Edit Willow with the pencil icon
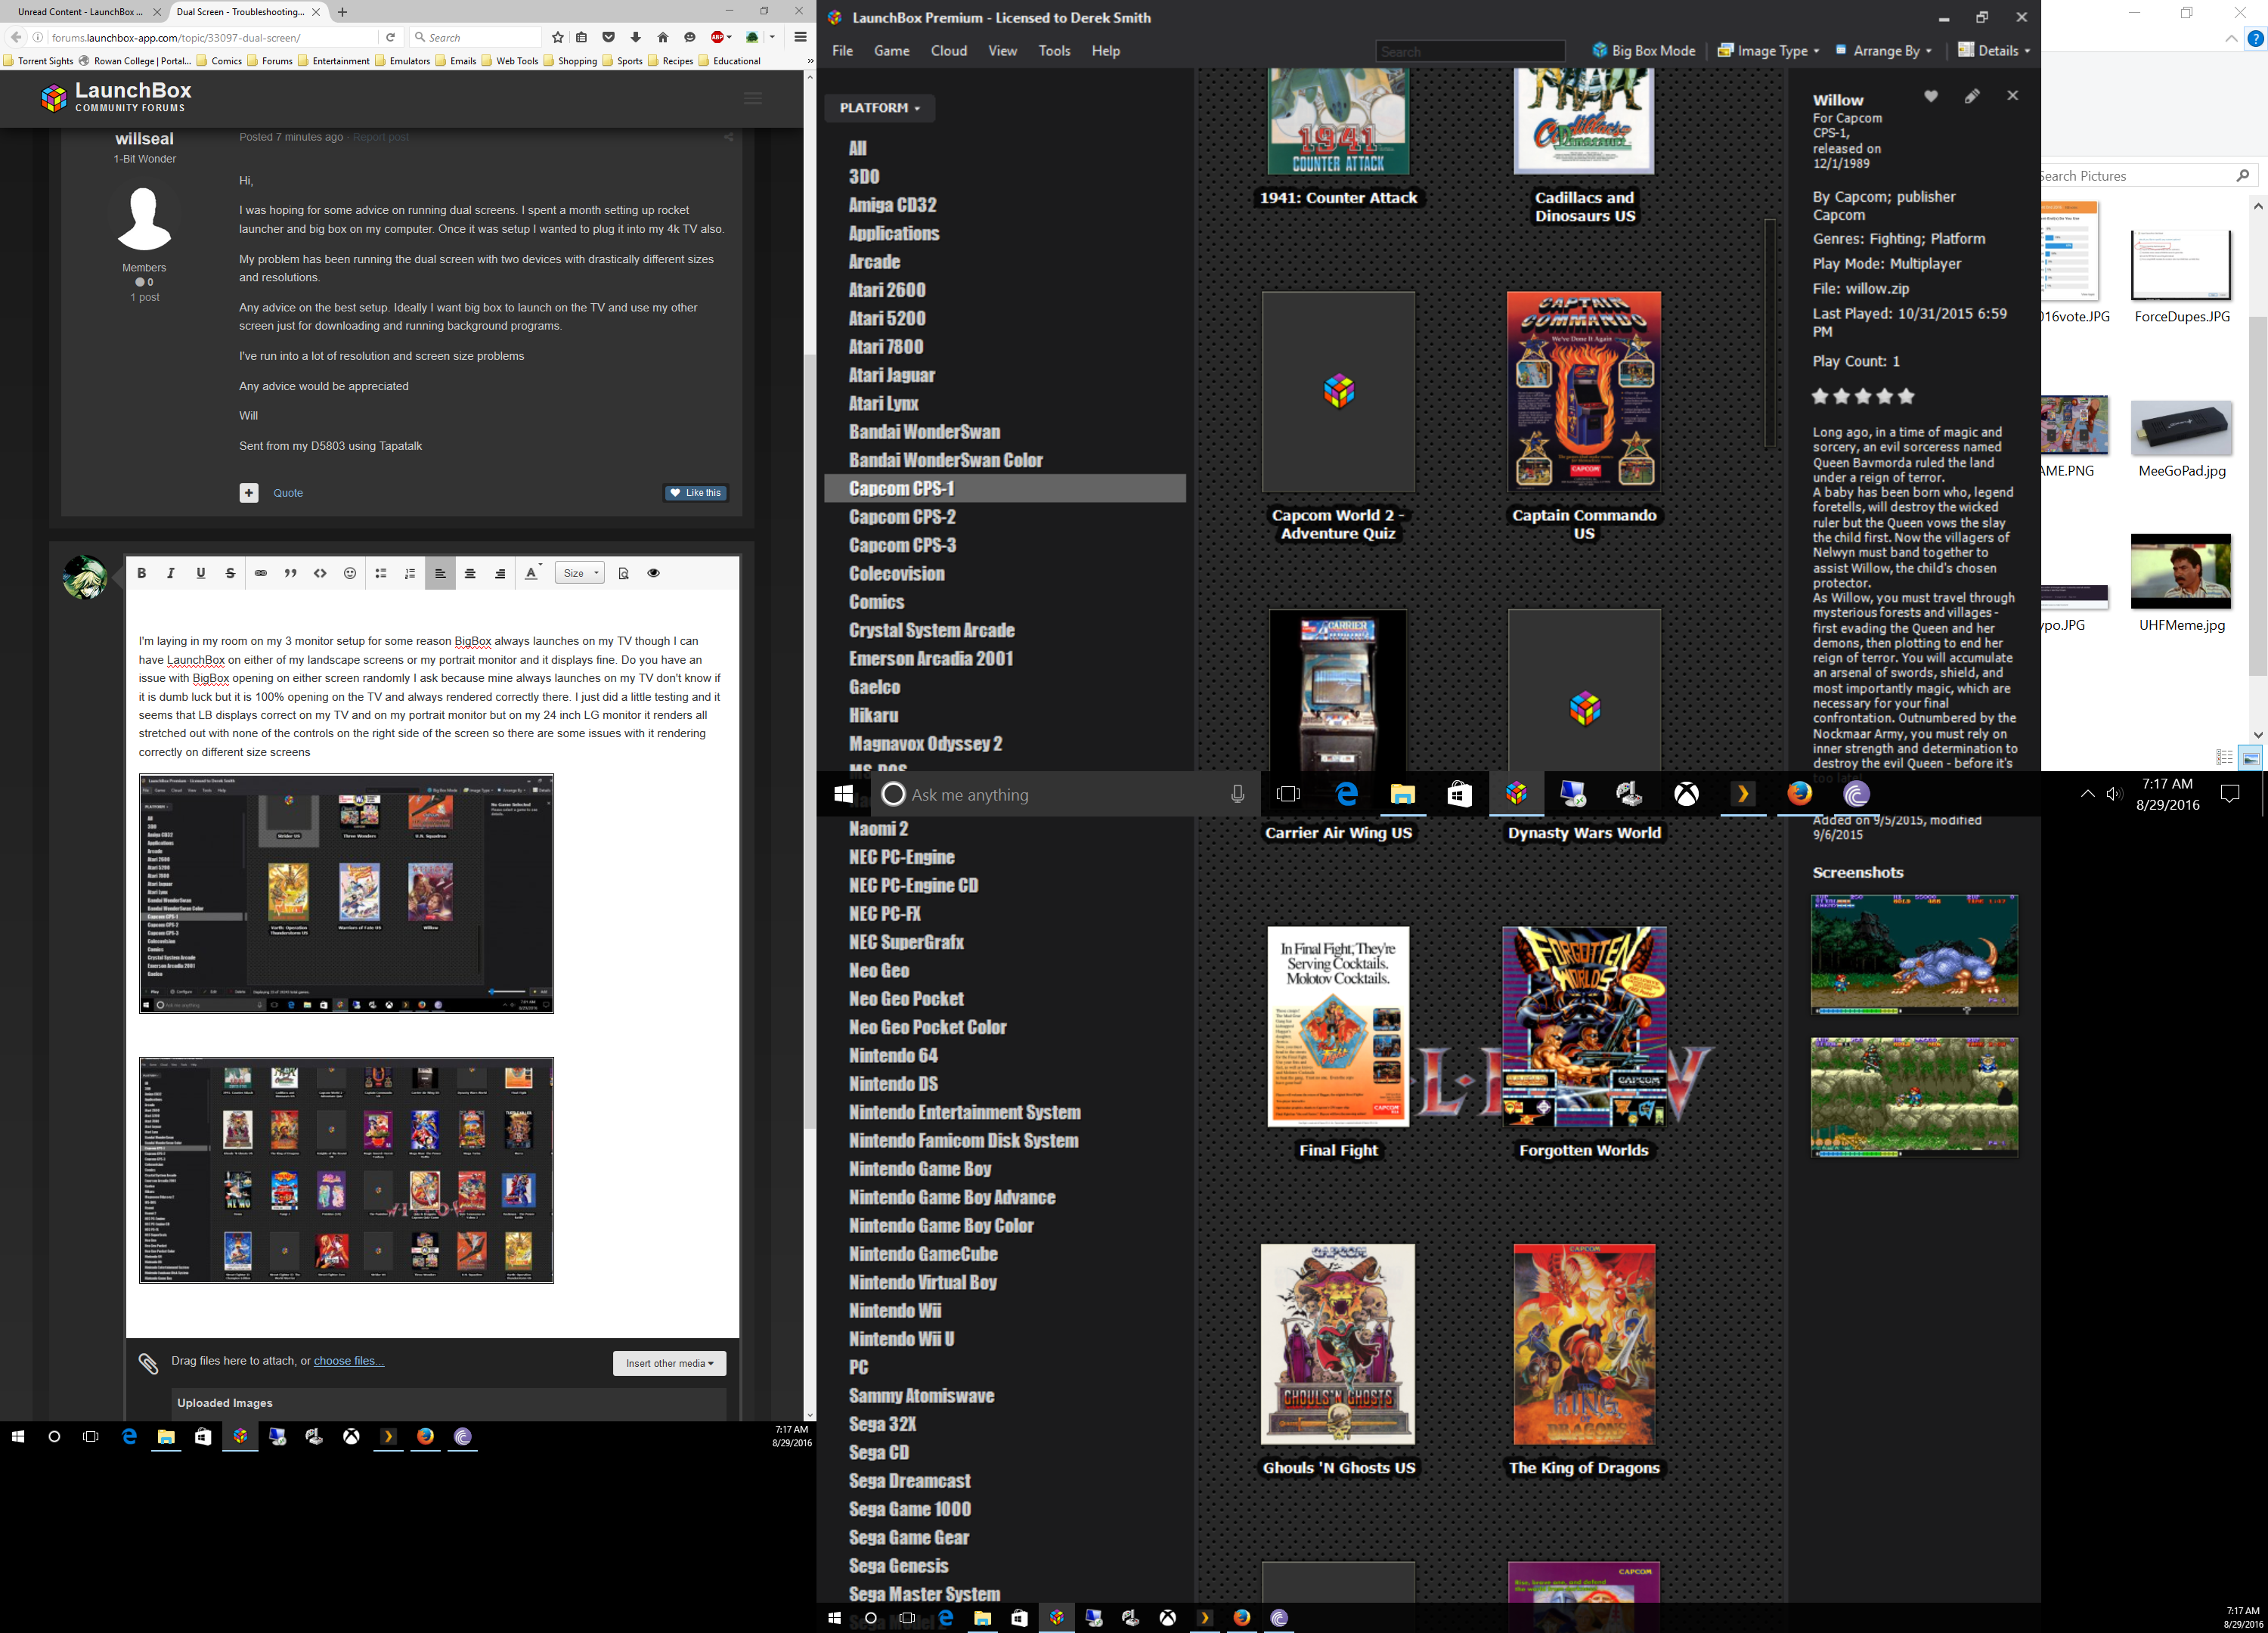The height and width of the screenshot is (1633, 2268). 1972,96
